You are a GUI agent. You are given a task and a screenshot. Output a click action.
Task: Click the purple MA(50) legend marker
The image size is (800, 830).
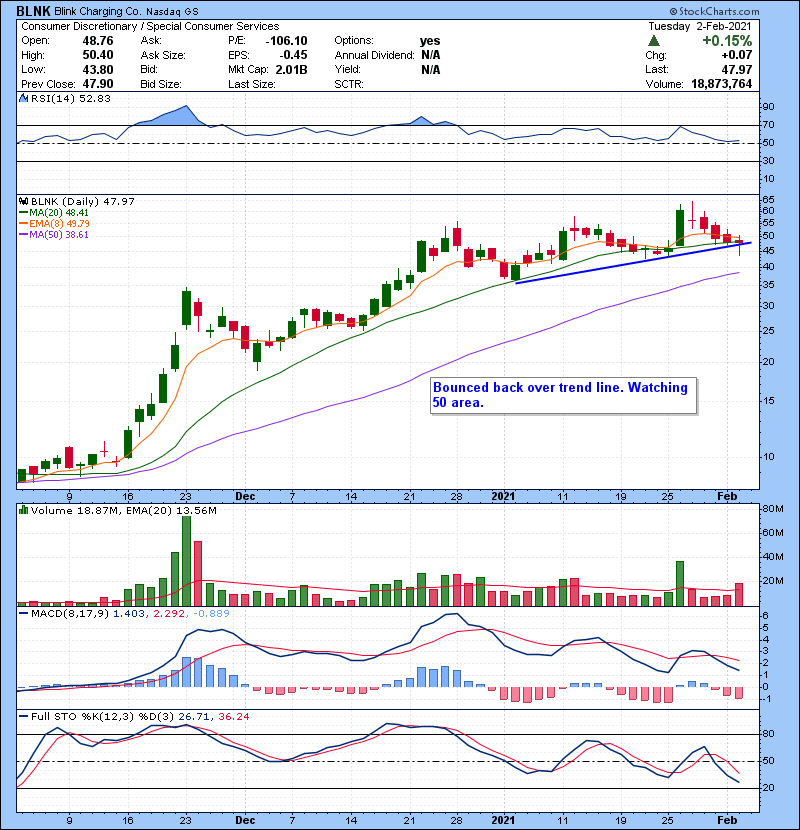(23, 235)
